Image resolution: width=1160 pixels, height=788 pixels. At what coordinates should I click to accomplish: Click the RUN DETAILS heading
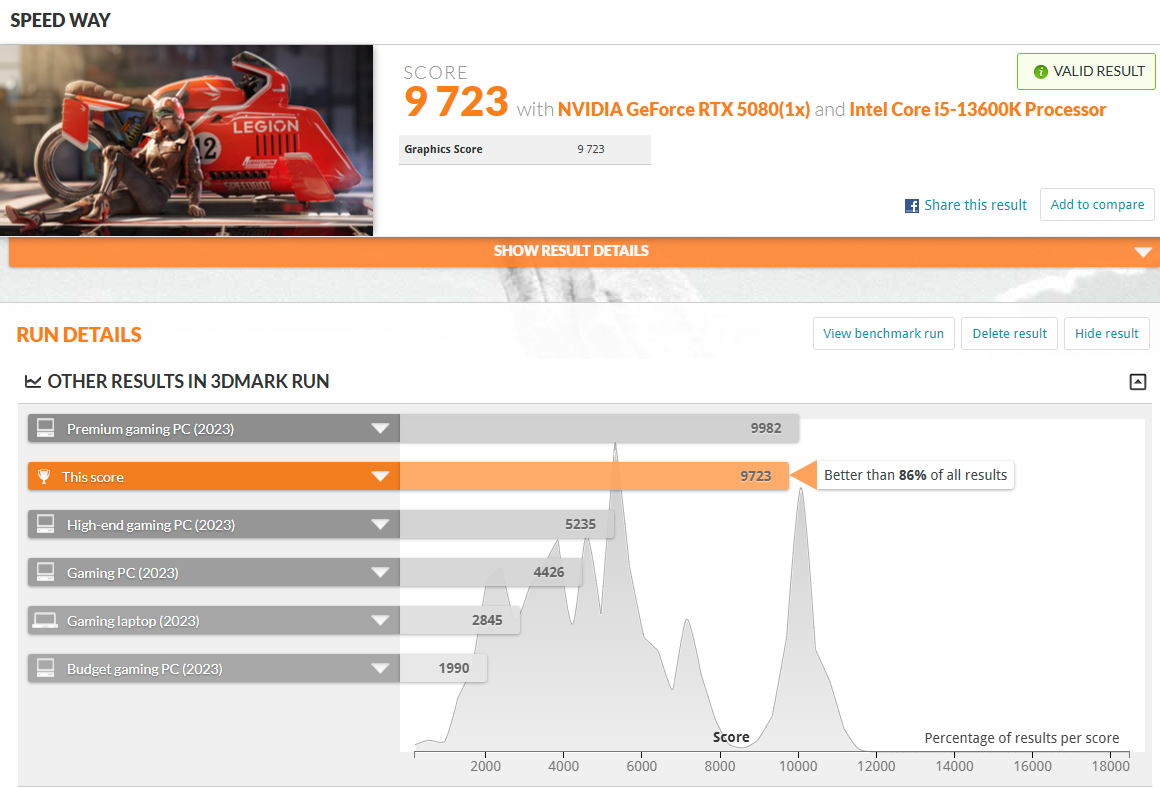79,335
